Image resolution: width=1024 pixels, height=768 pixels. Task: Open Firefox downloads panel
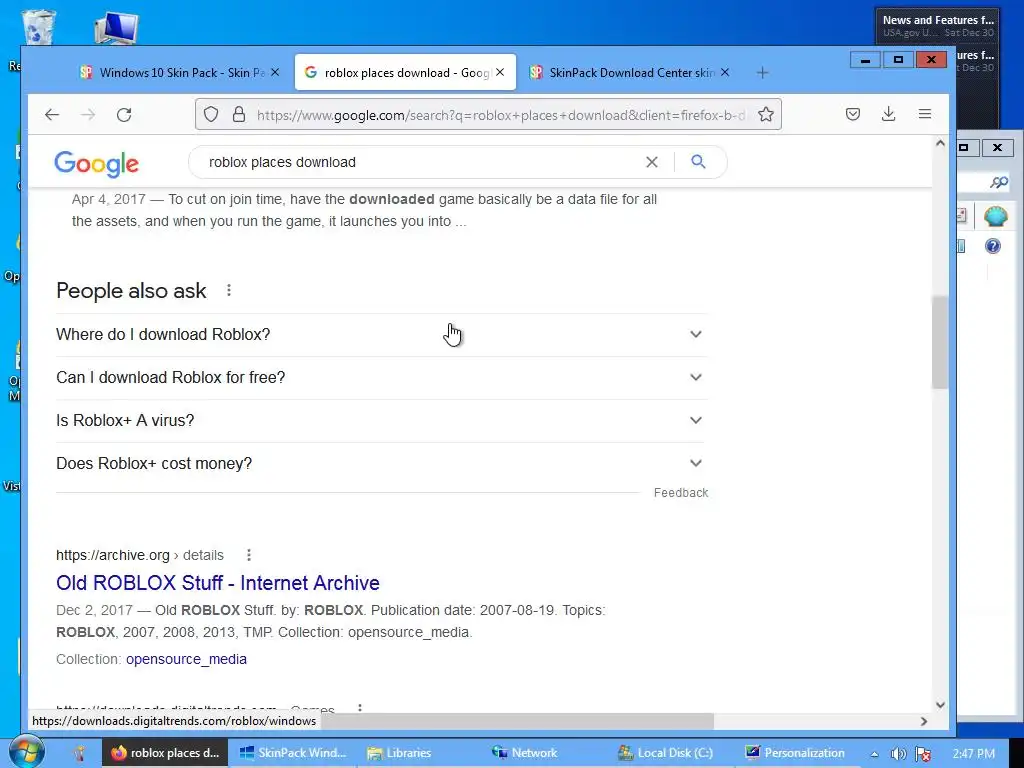pyautogui.click(x=888, y=114)
